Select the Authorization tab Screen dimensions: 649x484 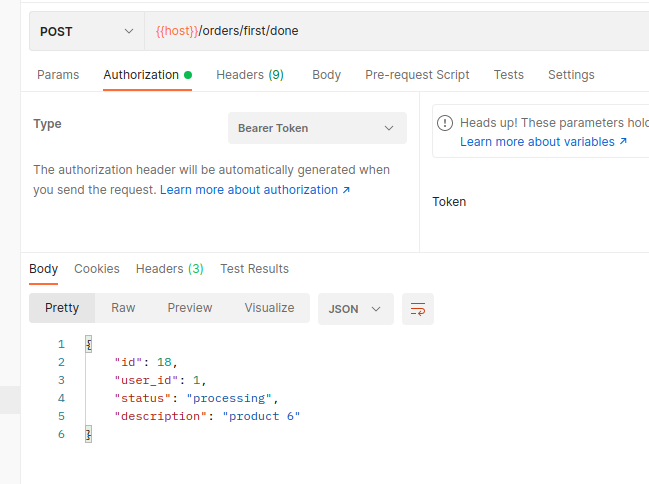pos(147,75)
